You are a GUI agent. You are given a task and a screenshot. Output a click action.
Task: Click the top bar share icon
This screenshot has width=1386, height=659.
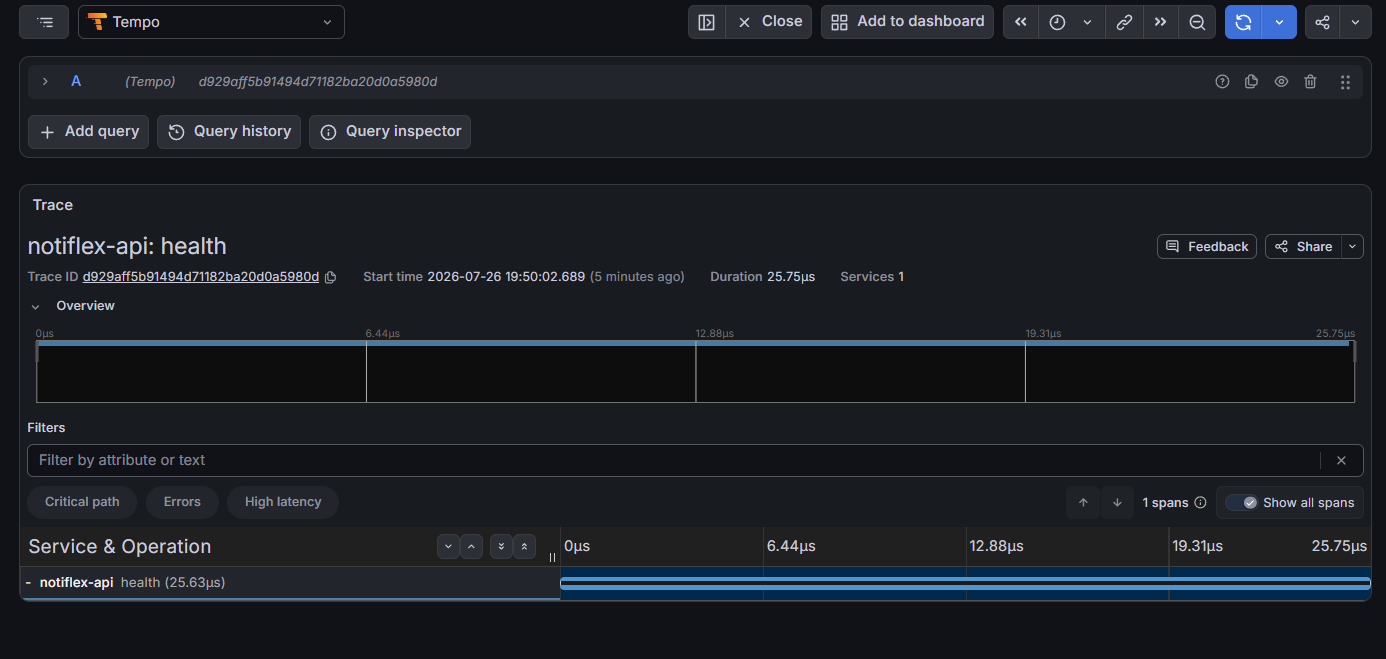point(1323,22)
